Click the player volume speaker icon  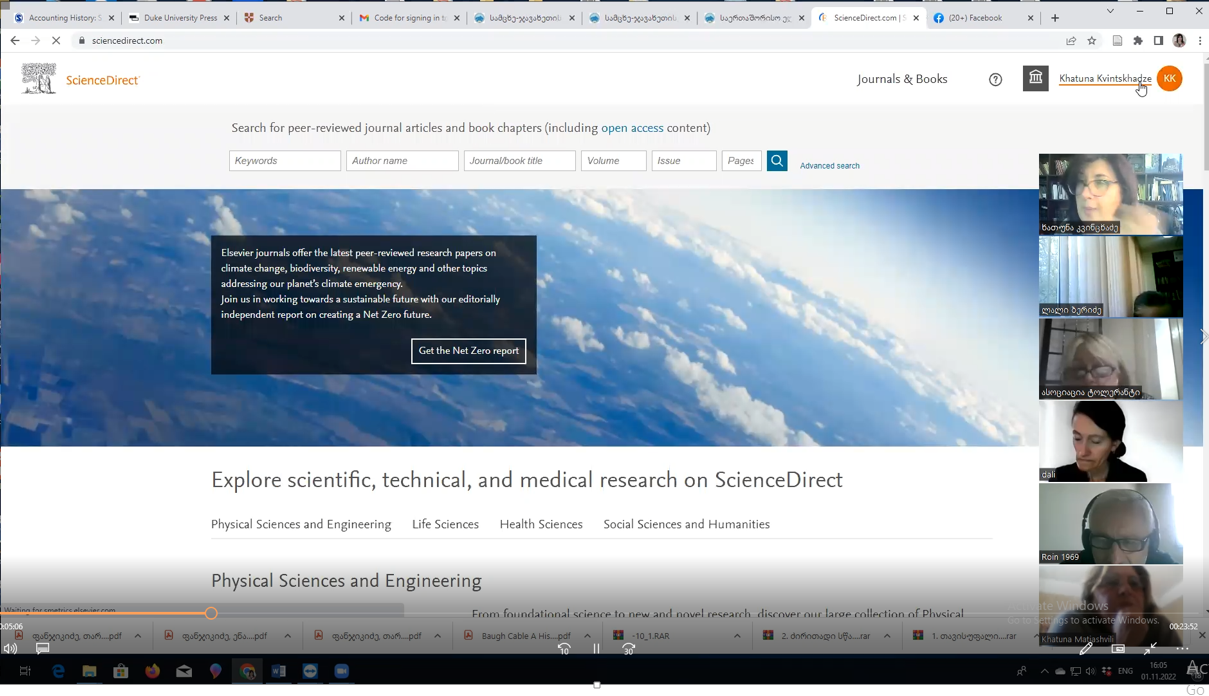click(11, 649)
